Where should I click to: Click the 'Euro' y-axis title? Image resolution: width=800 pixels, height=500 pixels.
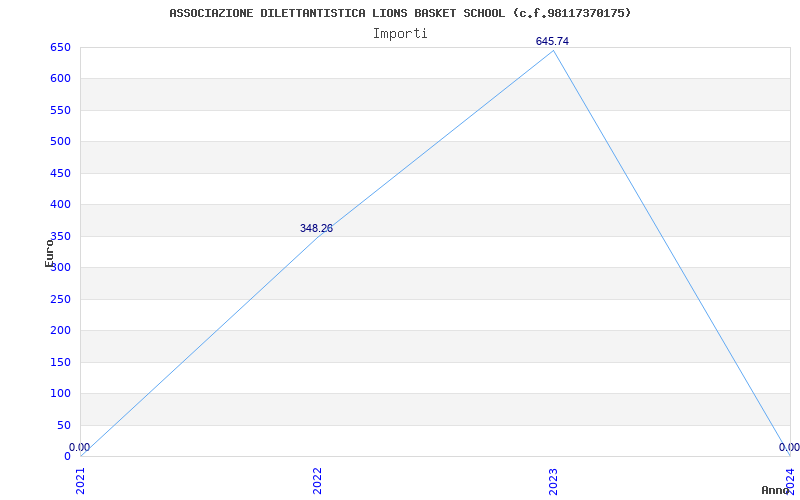coord(49,253)
